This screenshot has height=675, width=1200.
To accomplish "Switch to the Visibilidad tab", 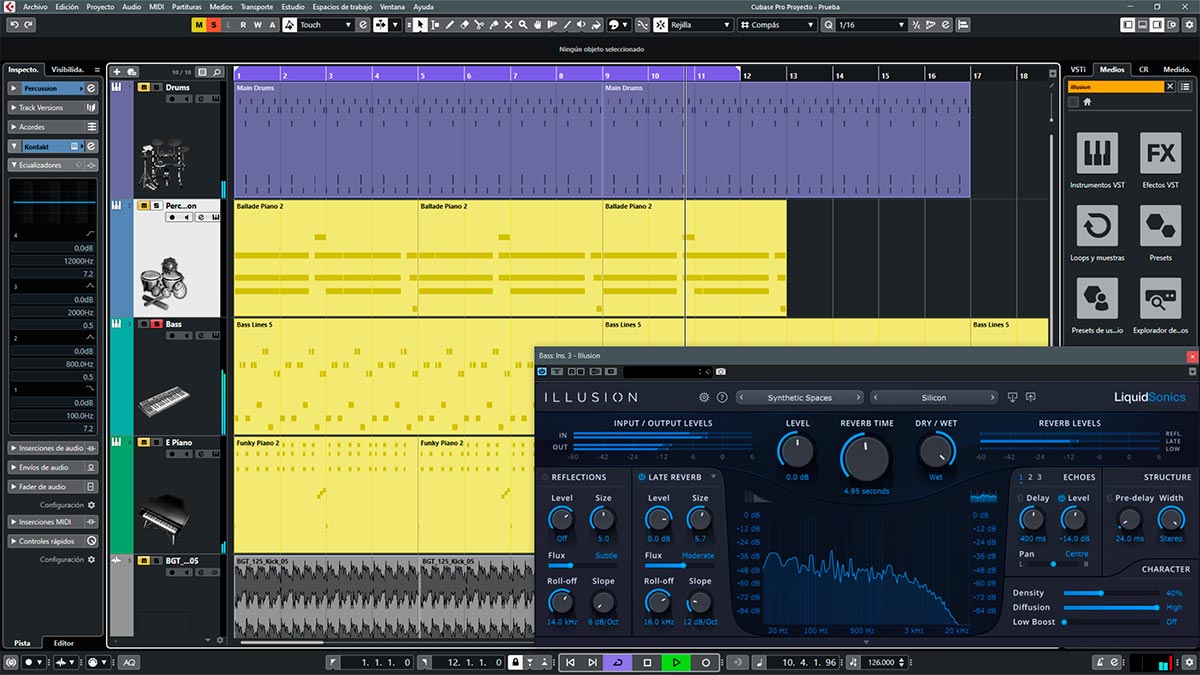I will [x=69, y=69].
